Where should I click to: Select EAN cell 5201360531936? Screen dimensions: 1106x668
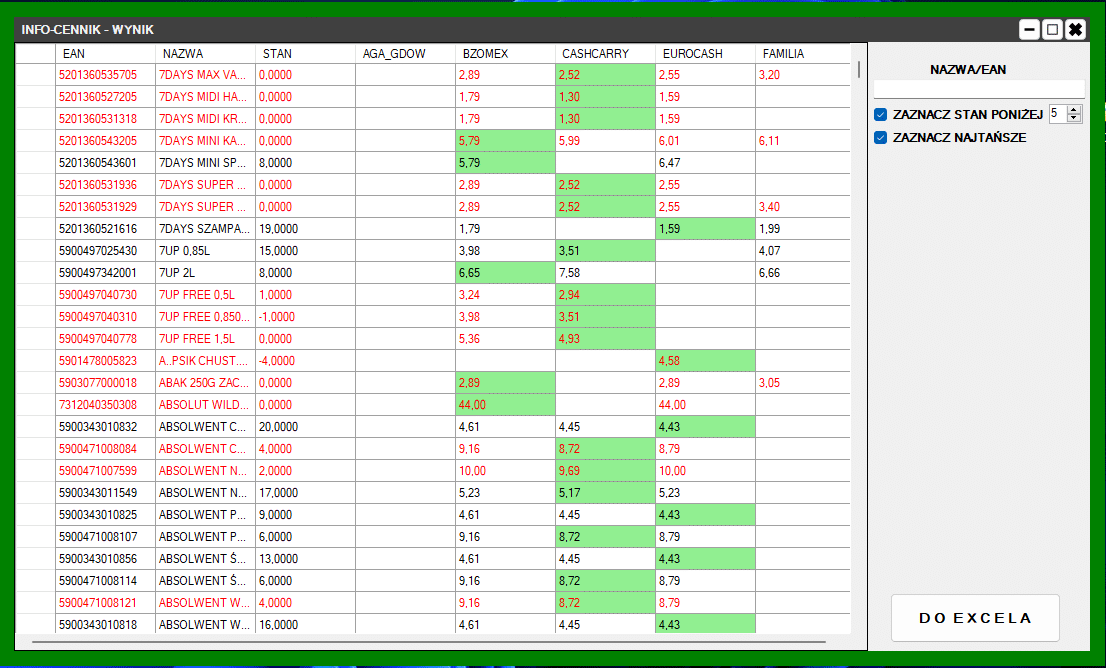point(105,185)
